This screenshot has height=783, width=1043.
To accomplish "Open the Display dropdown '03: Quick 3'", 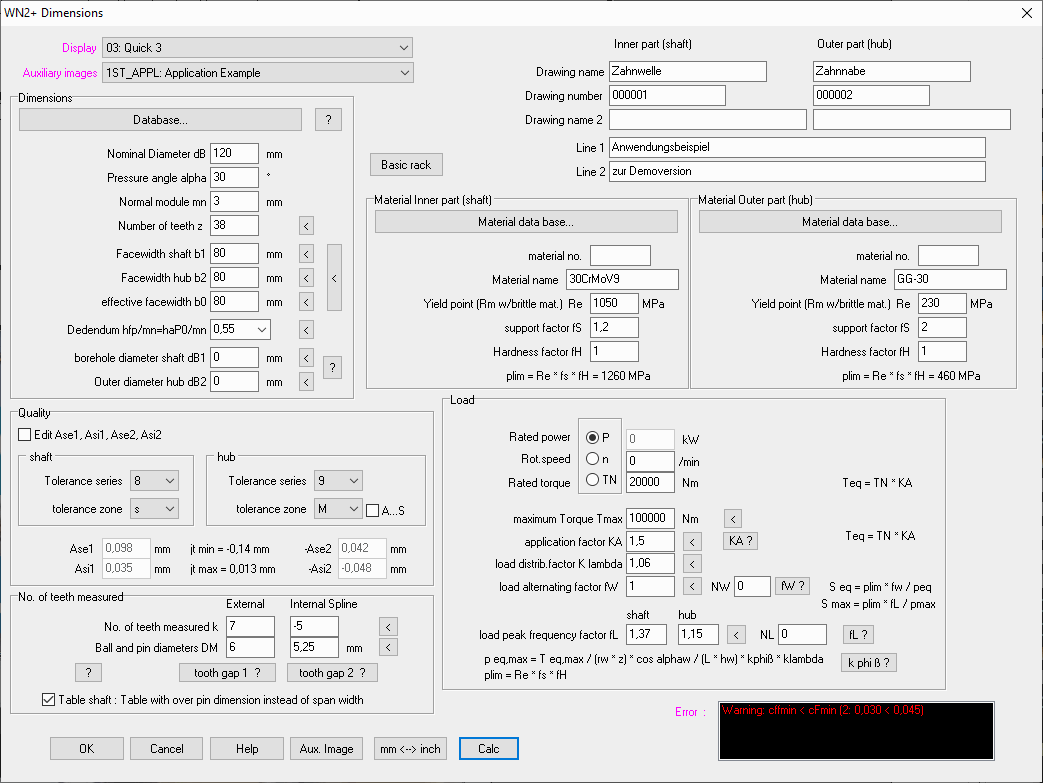I will 258,47.
